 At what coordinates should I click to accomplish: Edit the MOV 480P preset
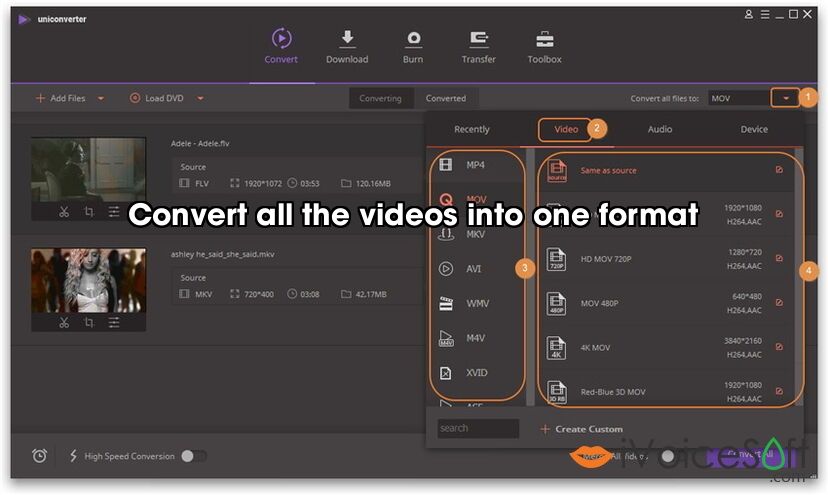tap(779, 303)
